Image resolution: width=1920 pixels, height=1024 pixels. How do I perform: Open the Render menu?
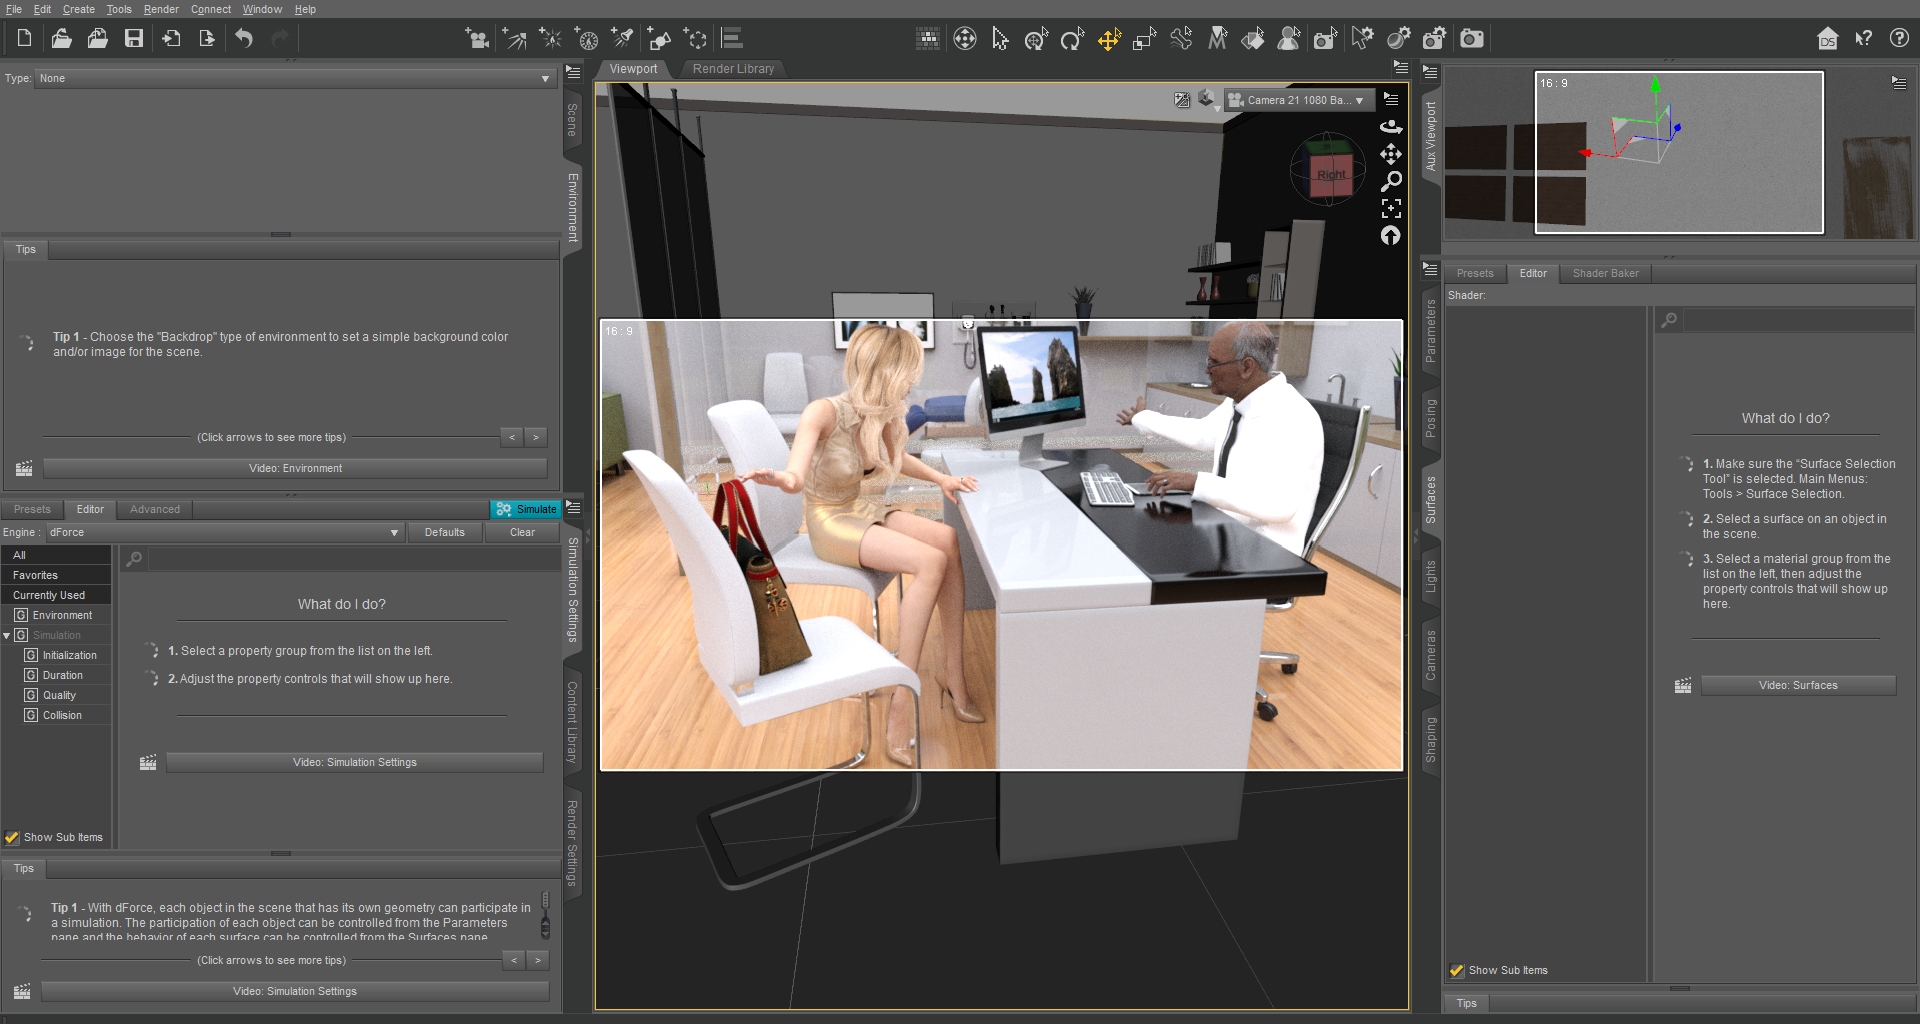pyautogui.click(x=160, y=9)
